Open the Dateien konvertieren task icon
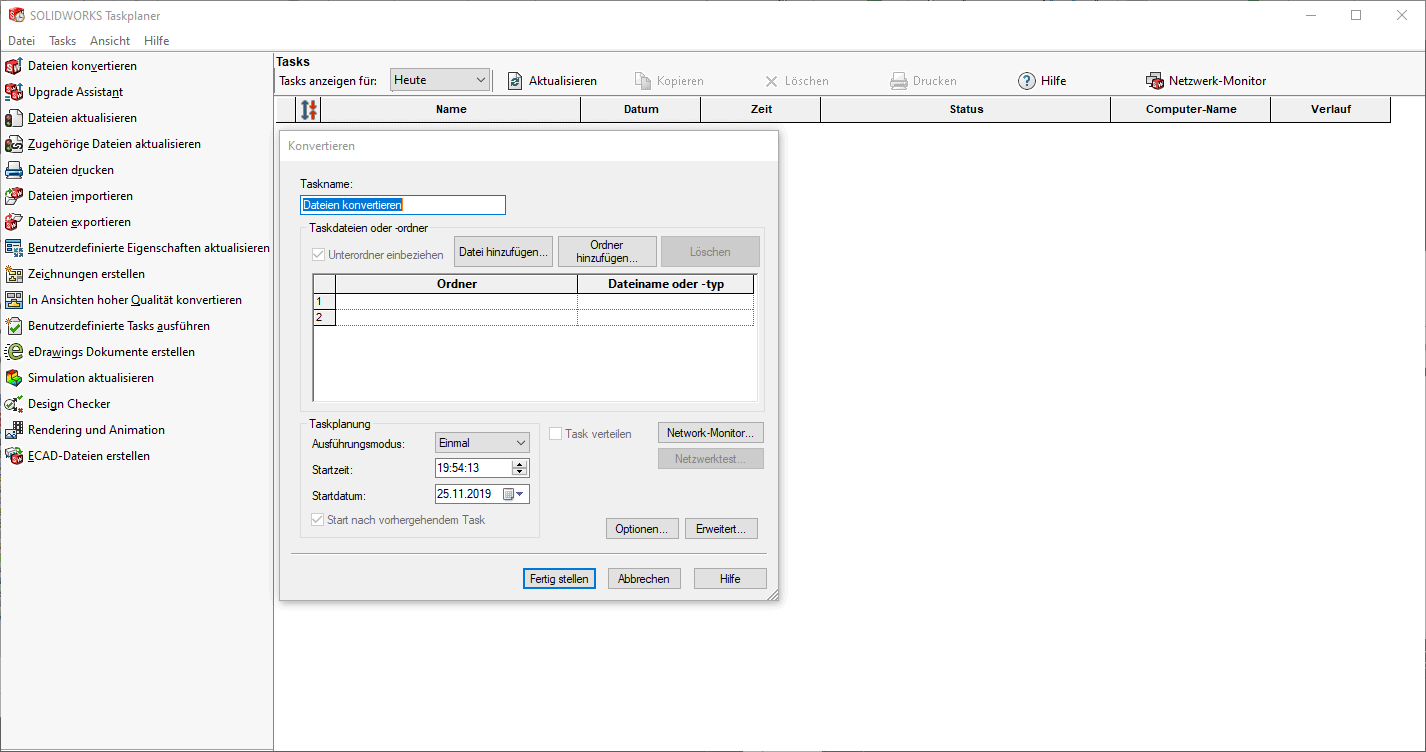Image resolution: width=1426 pixels, height=752 pixels. click(13, 66)
